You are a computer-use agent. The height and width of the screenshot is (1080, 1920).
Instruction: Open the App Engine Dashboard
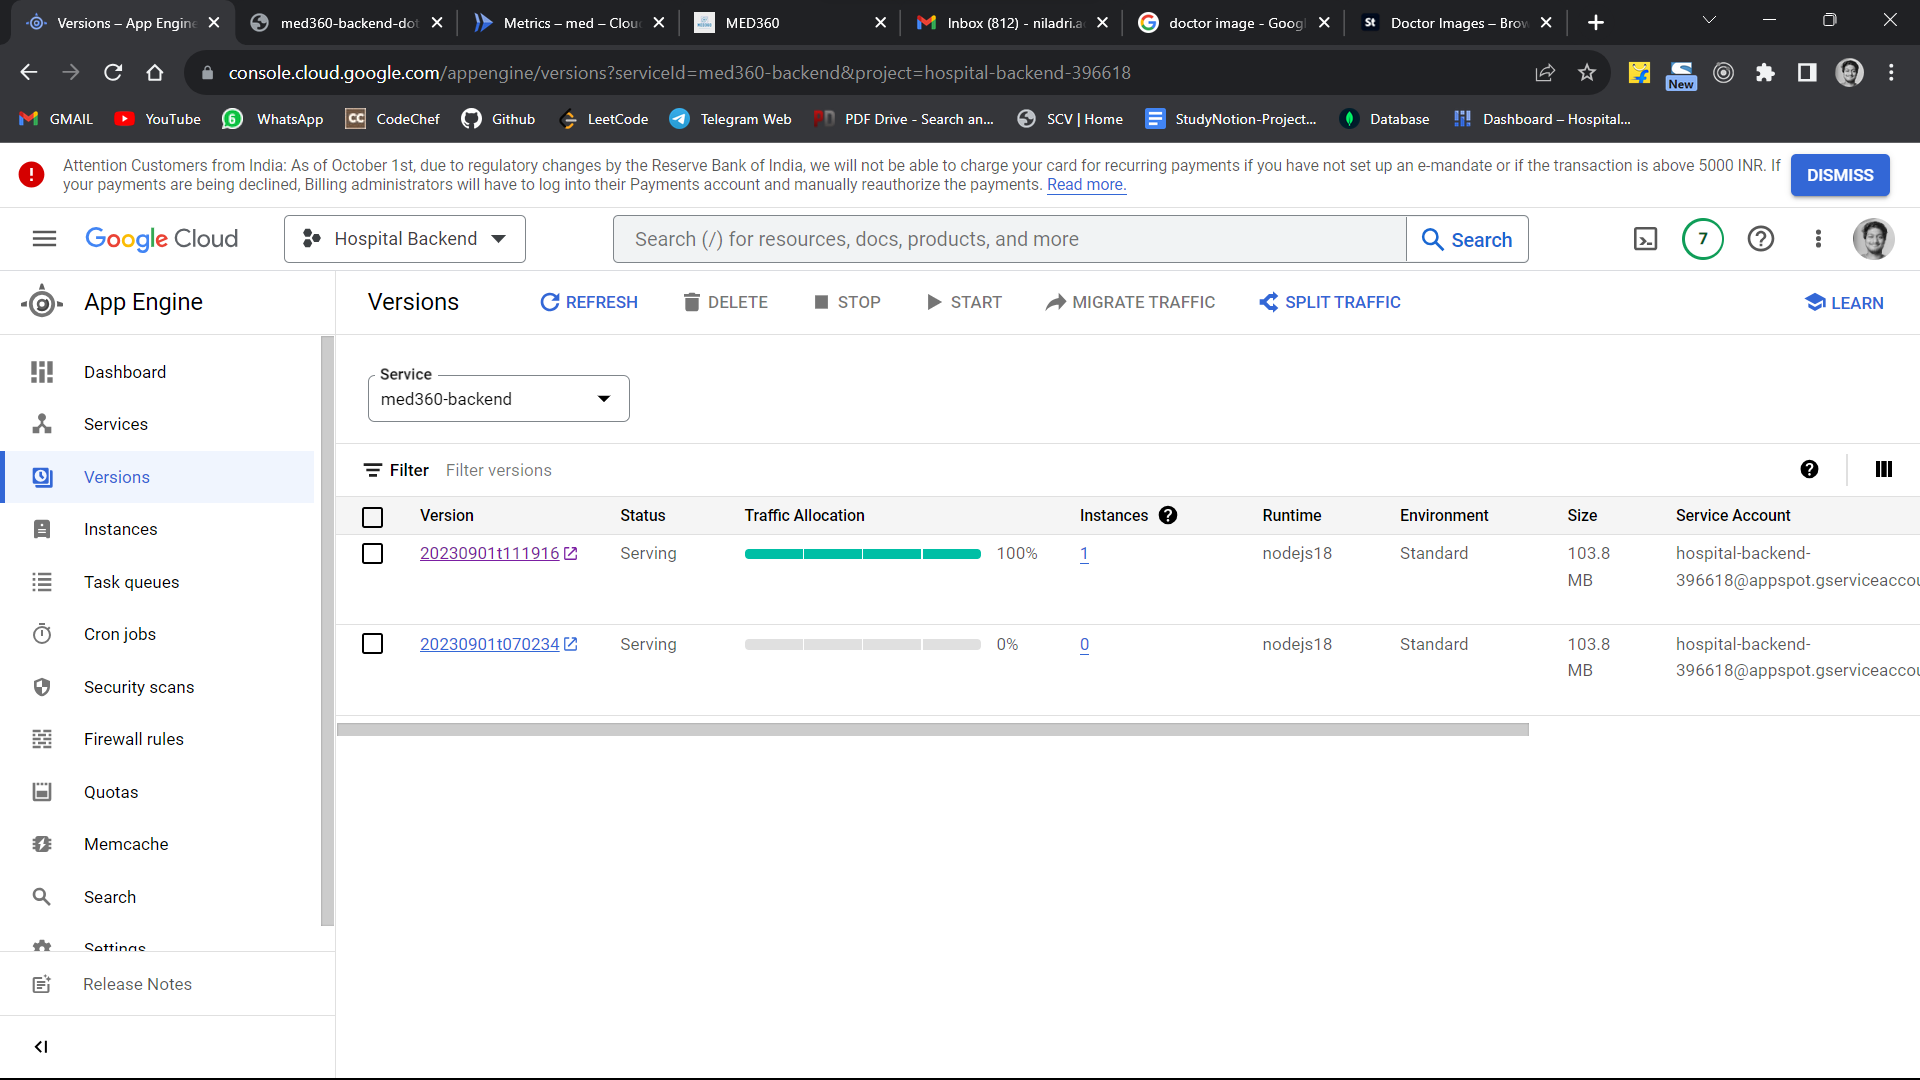[124, 371]
